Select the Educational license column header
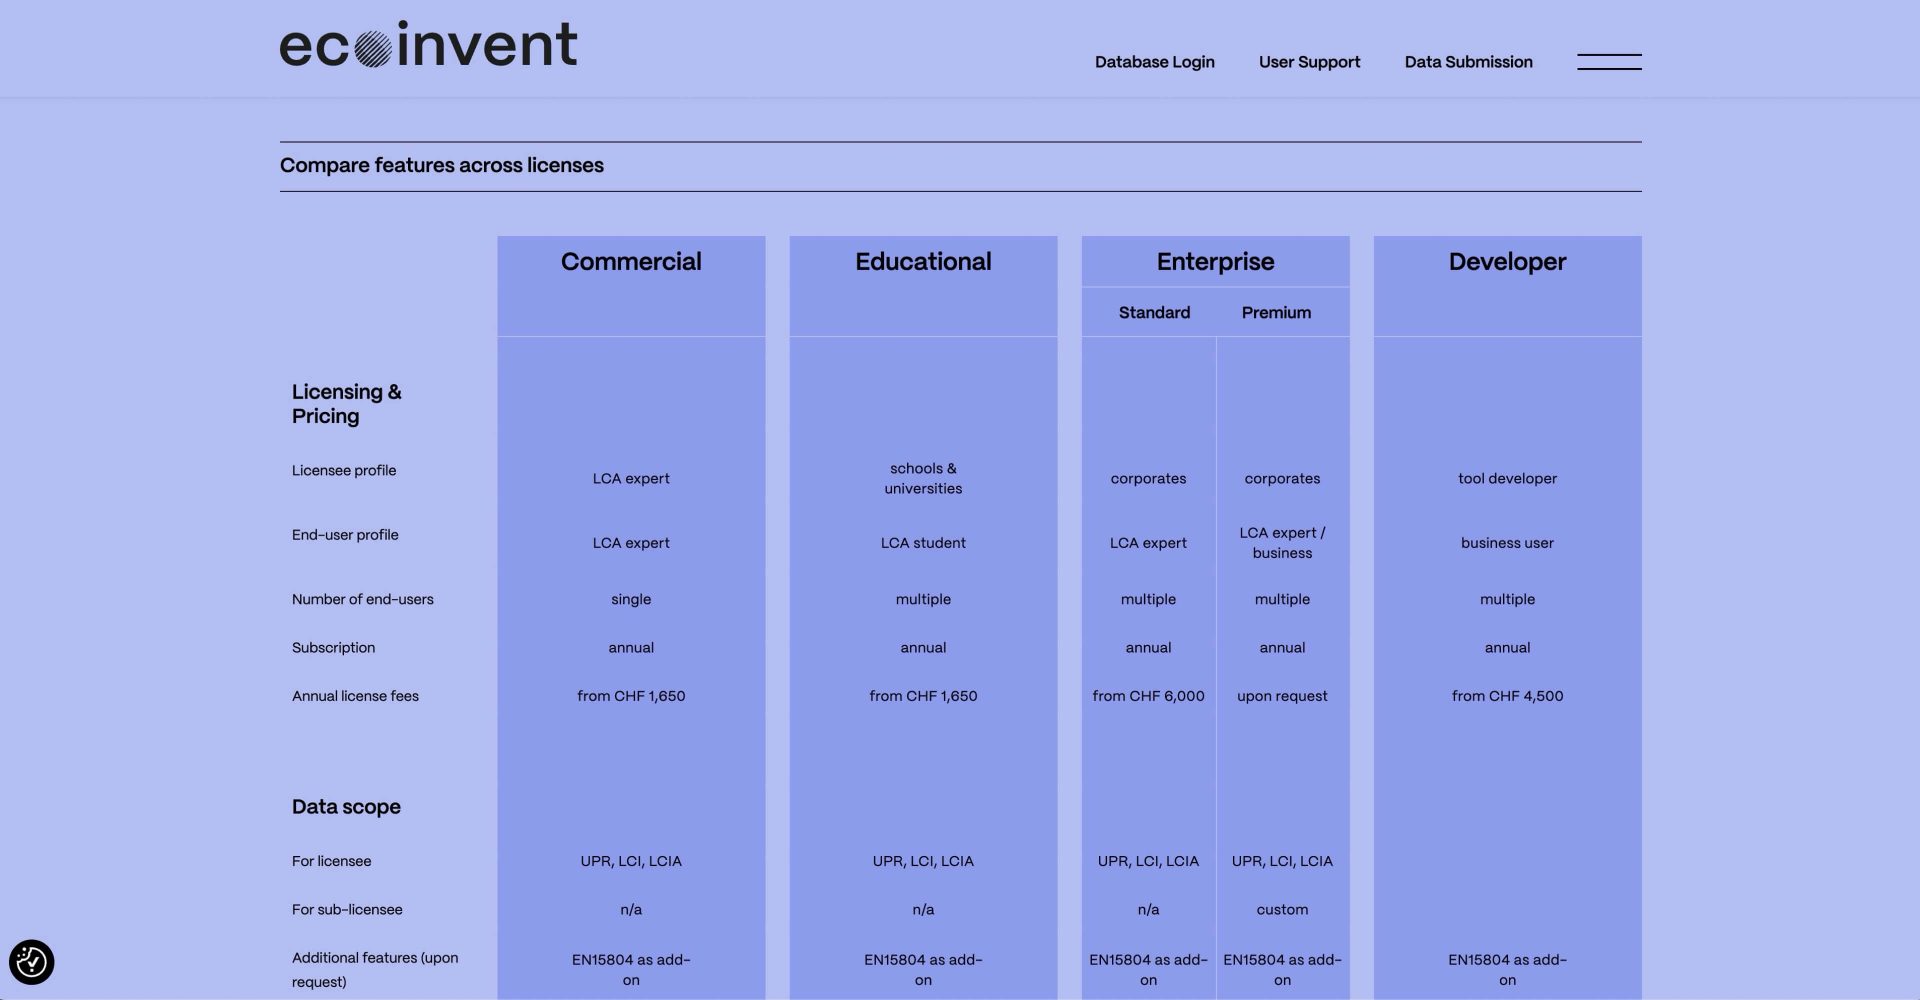Viewport: 1920px width, 1000px height. coord(923,262)
